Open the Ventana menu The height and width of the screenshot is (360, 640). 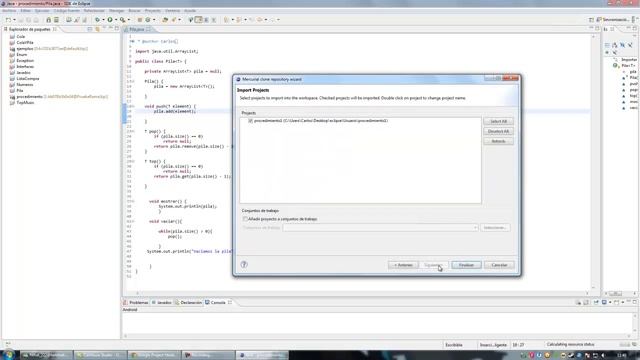click(x=172, y=11)
